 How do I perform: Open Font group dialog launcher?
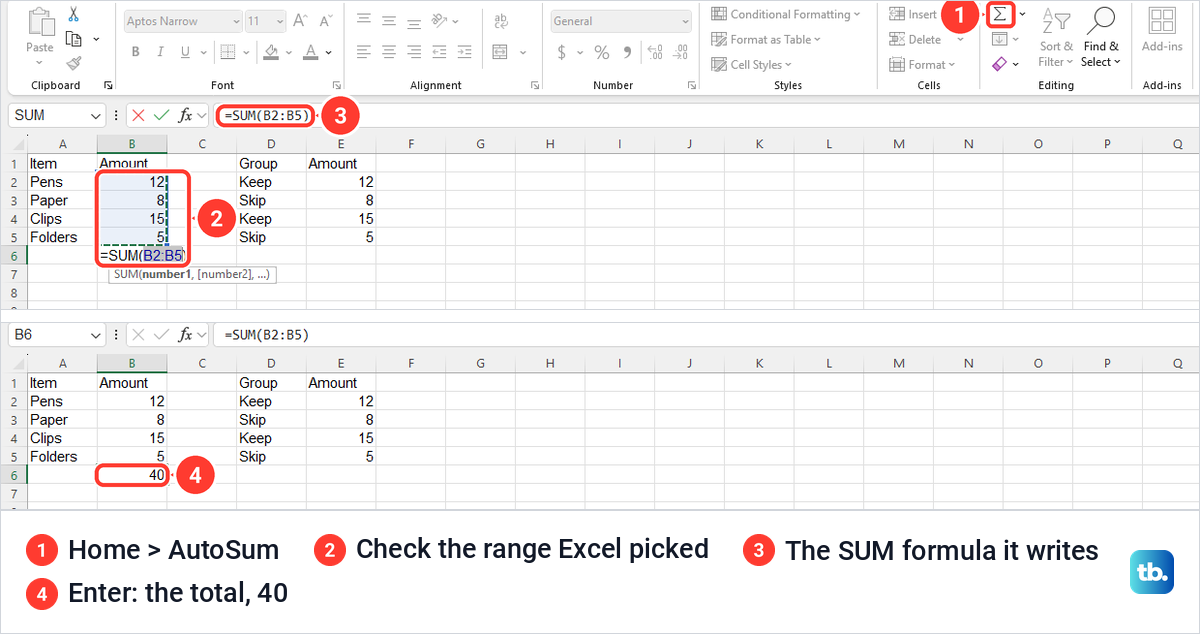click(x=337, y=85)
